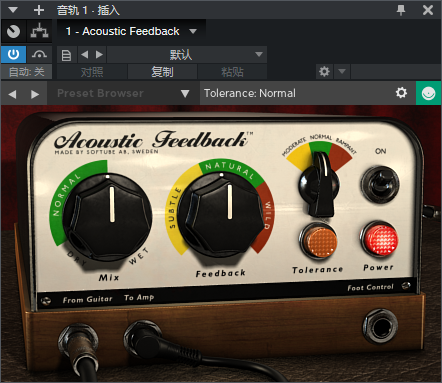Open the preset file page icon
The image size is (442, 383).
click(x=66, y=55)
